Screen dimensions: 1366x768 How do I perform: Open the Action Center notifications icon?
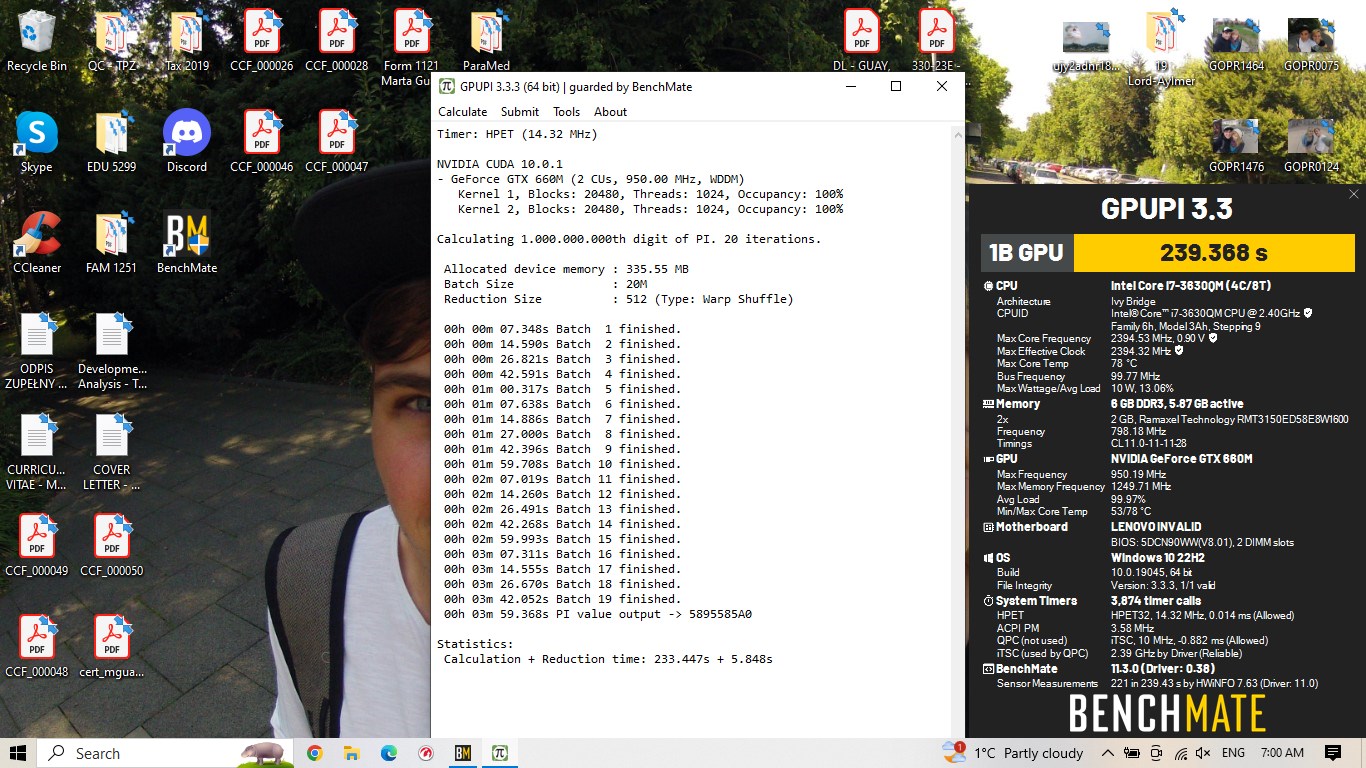coord(1332,753)
